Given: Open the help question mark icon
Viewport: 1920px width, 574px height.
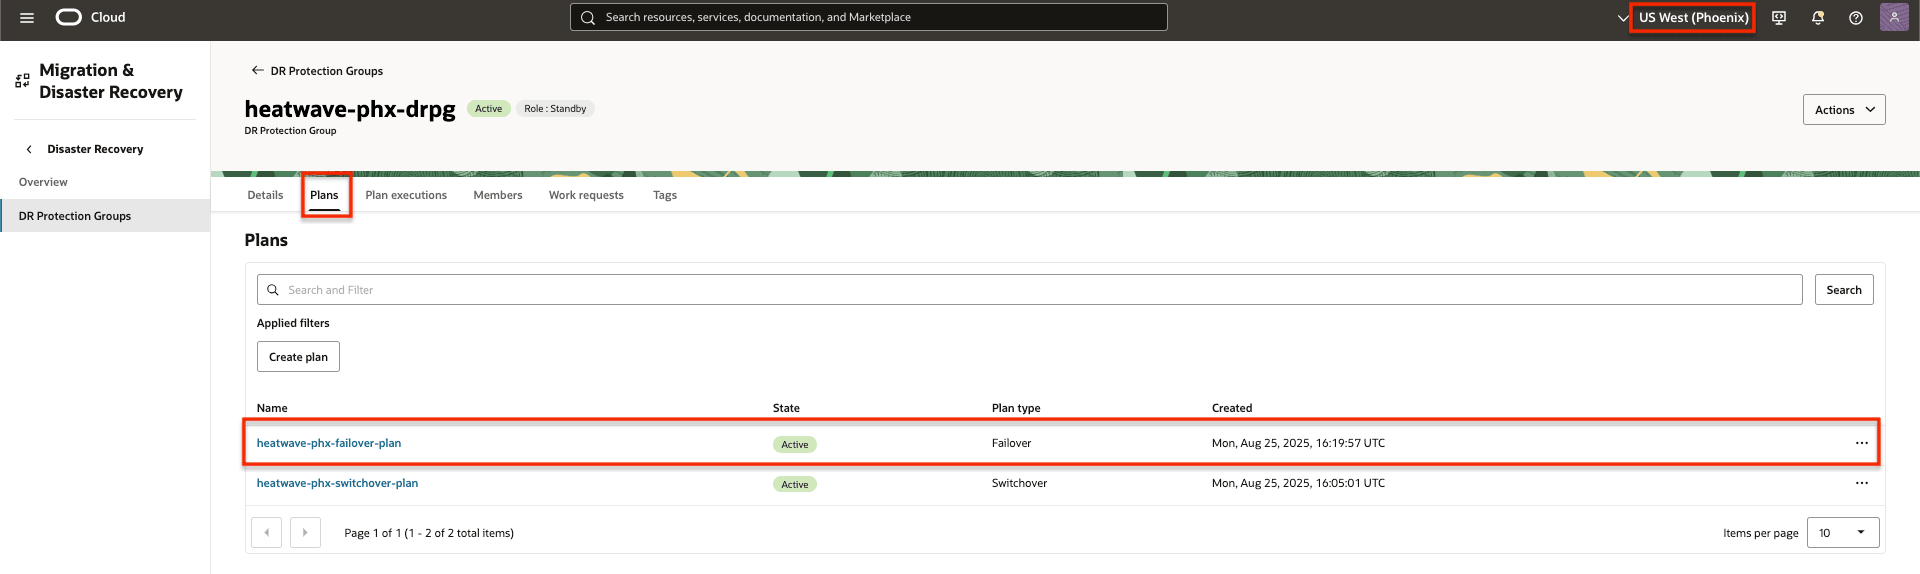Looking at the screenshot, I should (1856, 18).
